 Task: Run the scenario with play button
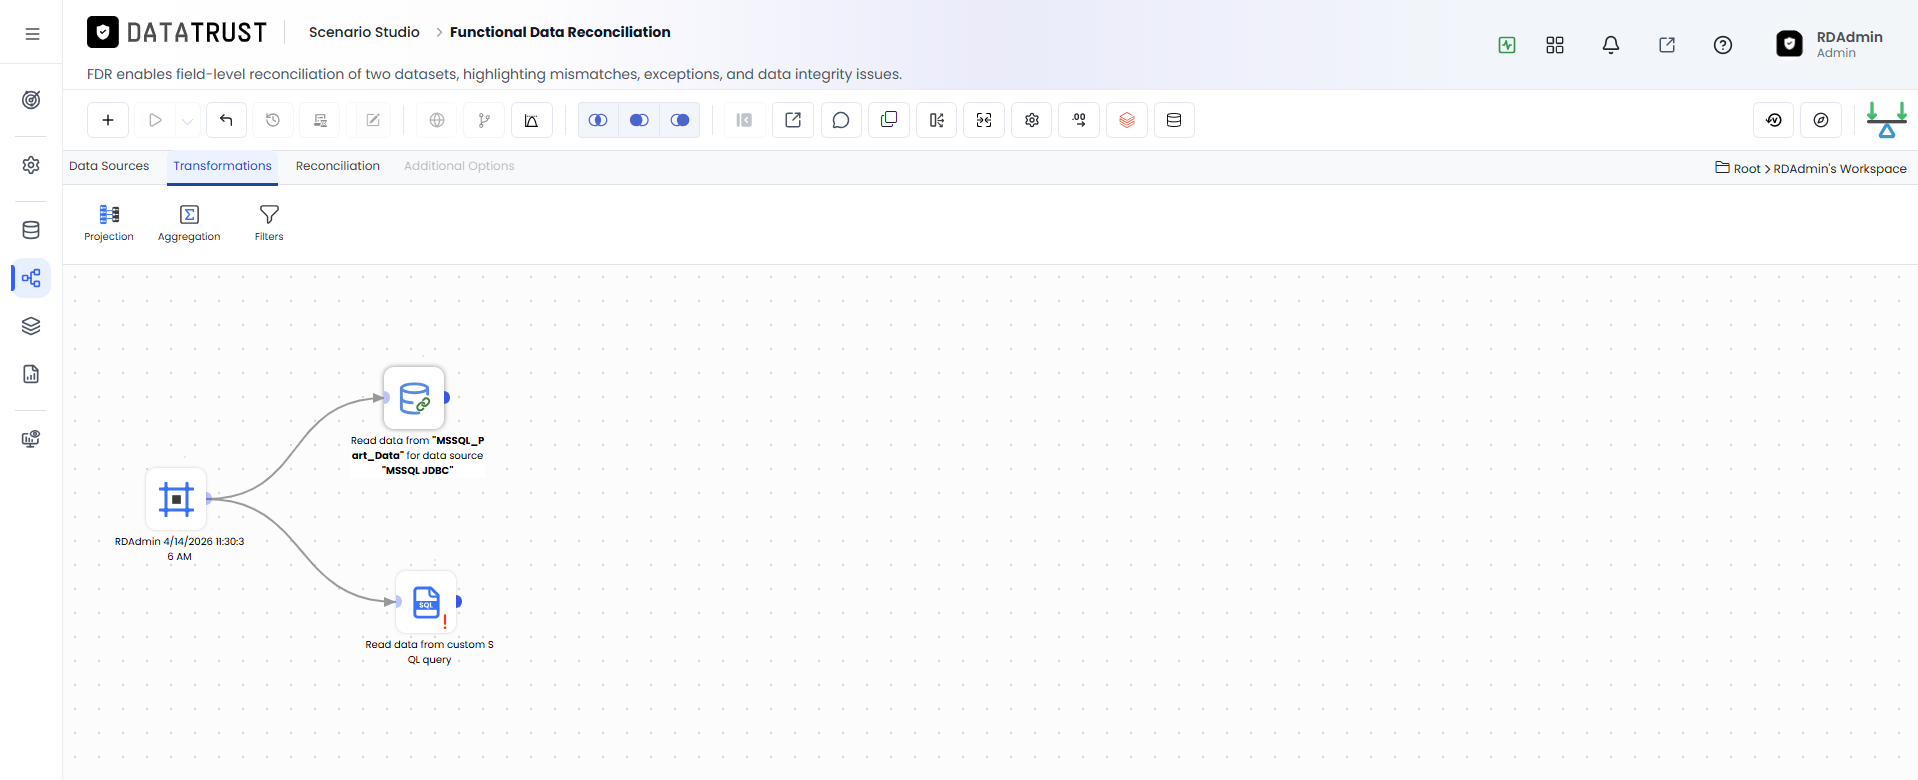click(x=155, y=120)
